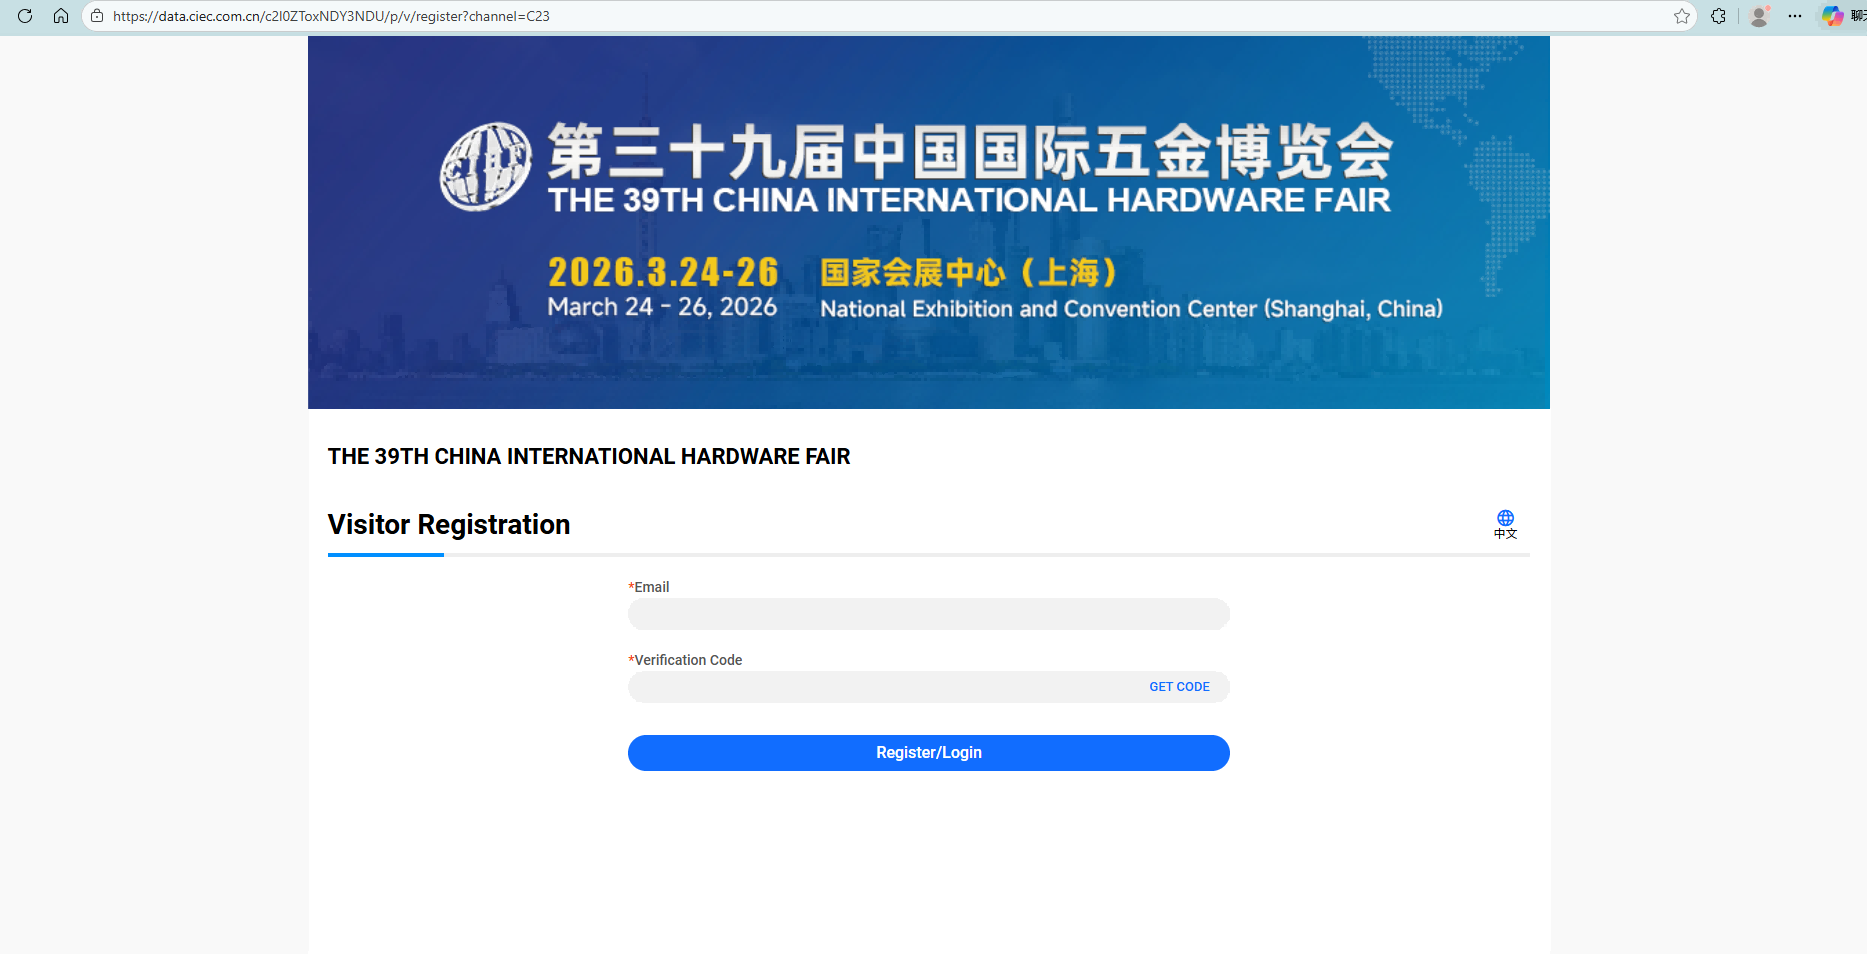
Task: Click the National Exhibition and Convention Center text
Action: coord(1131,309)
